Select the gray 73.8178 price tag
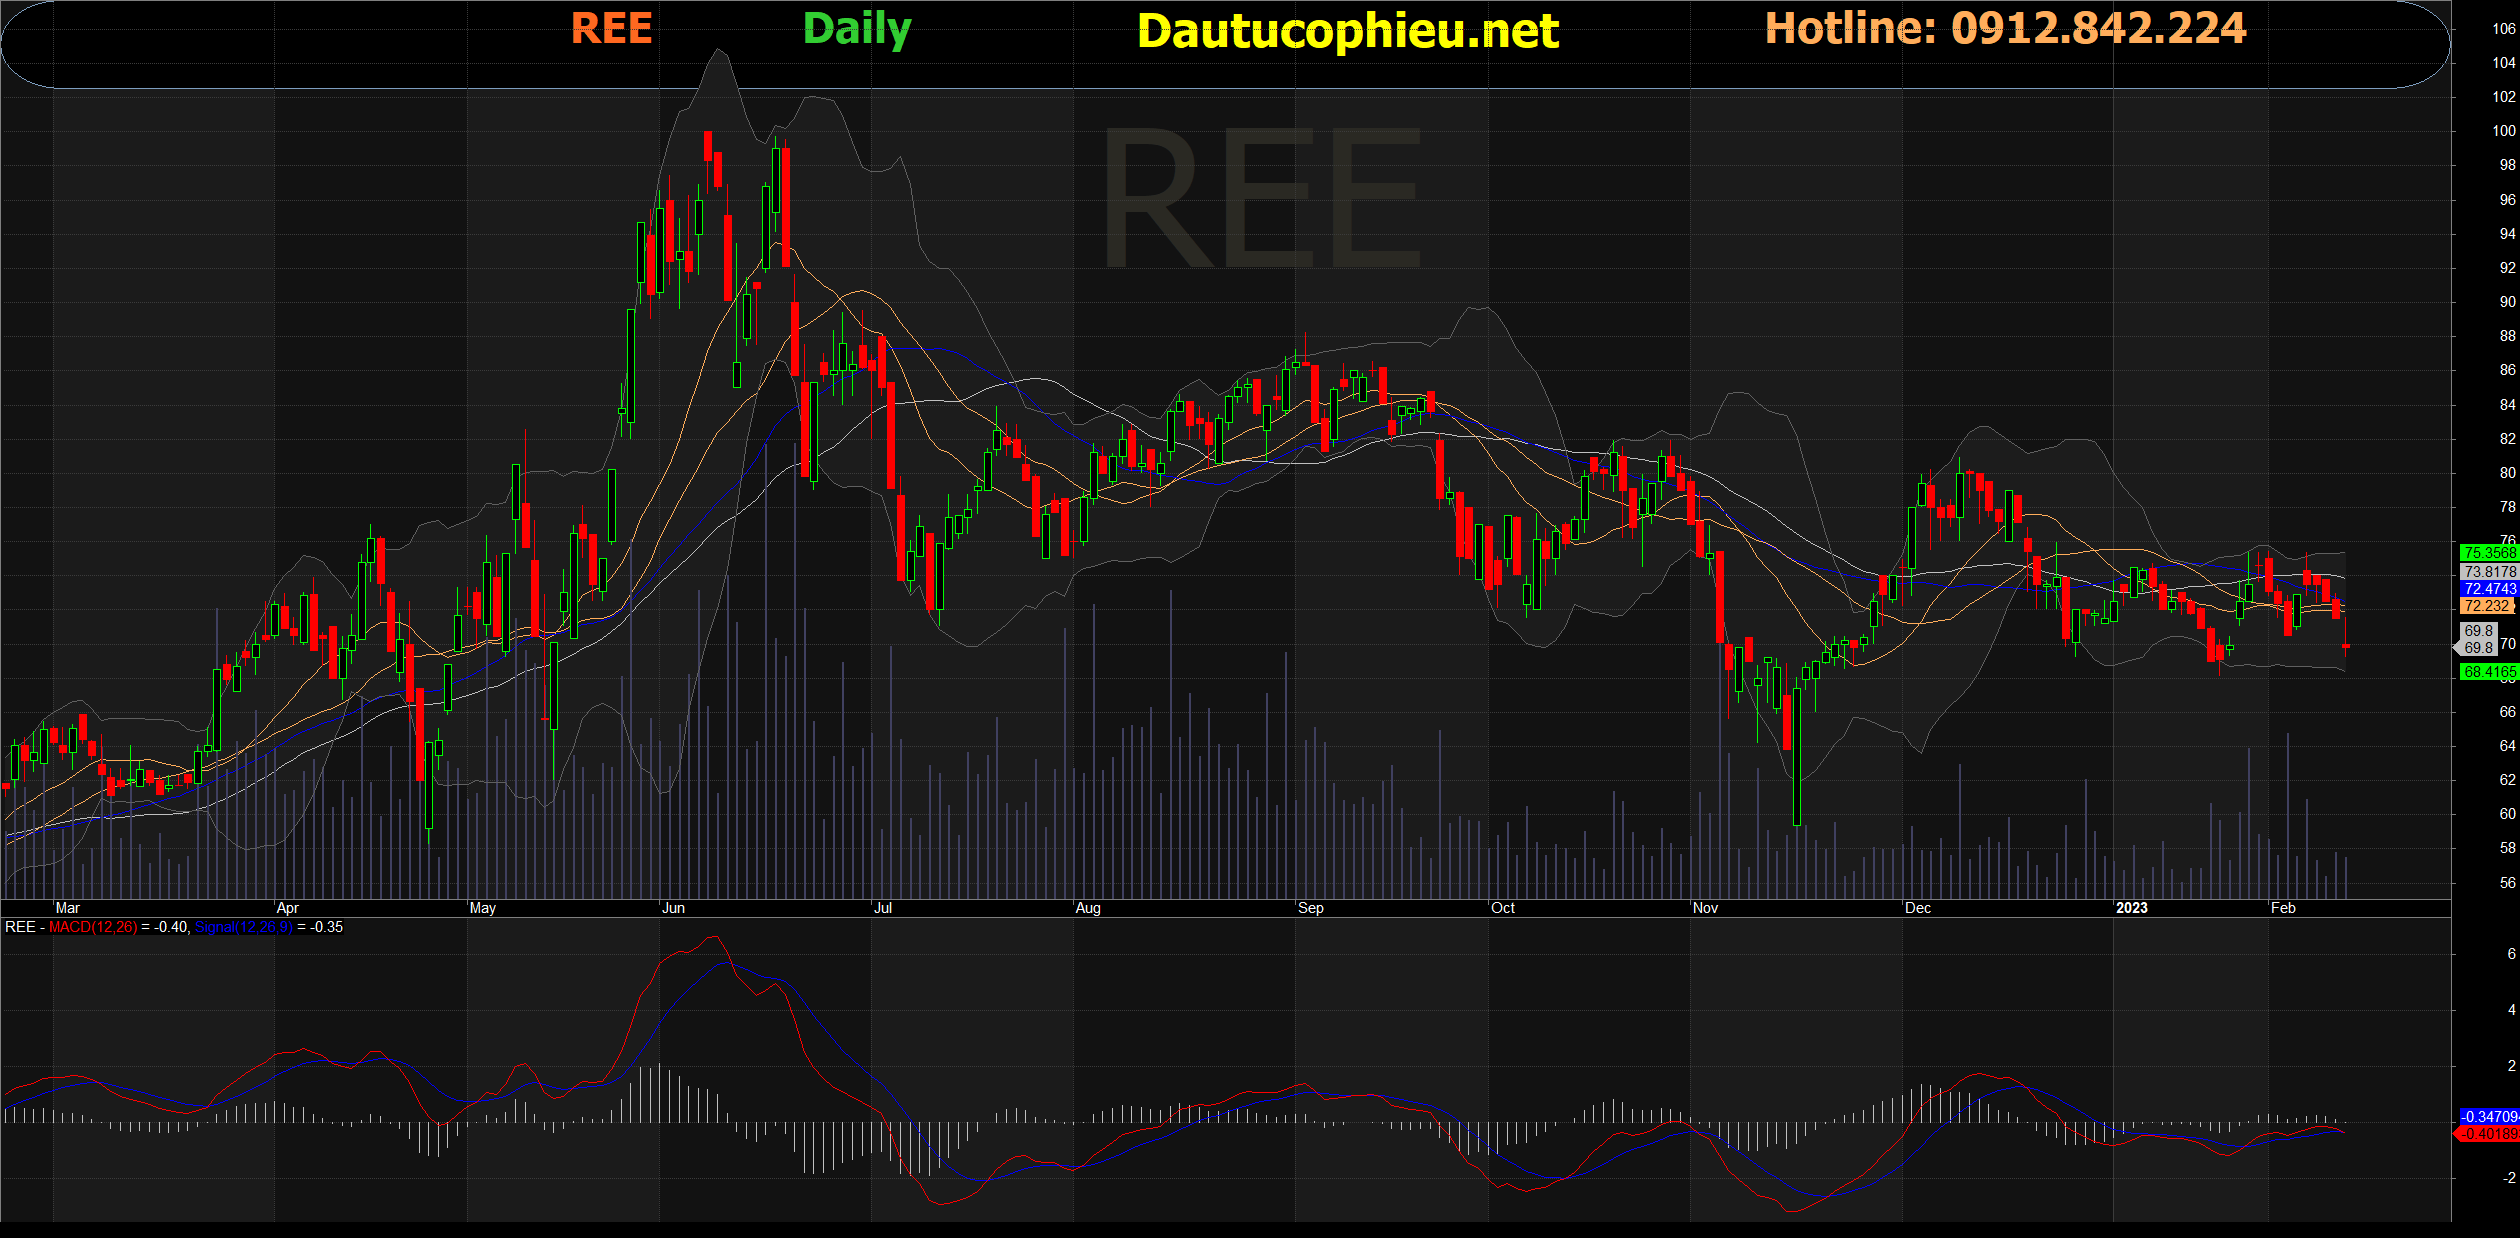Image resolution: width=2520 pixels, height=1238 pixels. pyautogui.click(x=2488, y=572)
